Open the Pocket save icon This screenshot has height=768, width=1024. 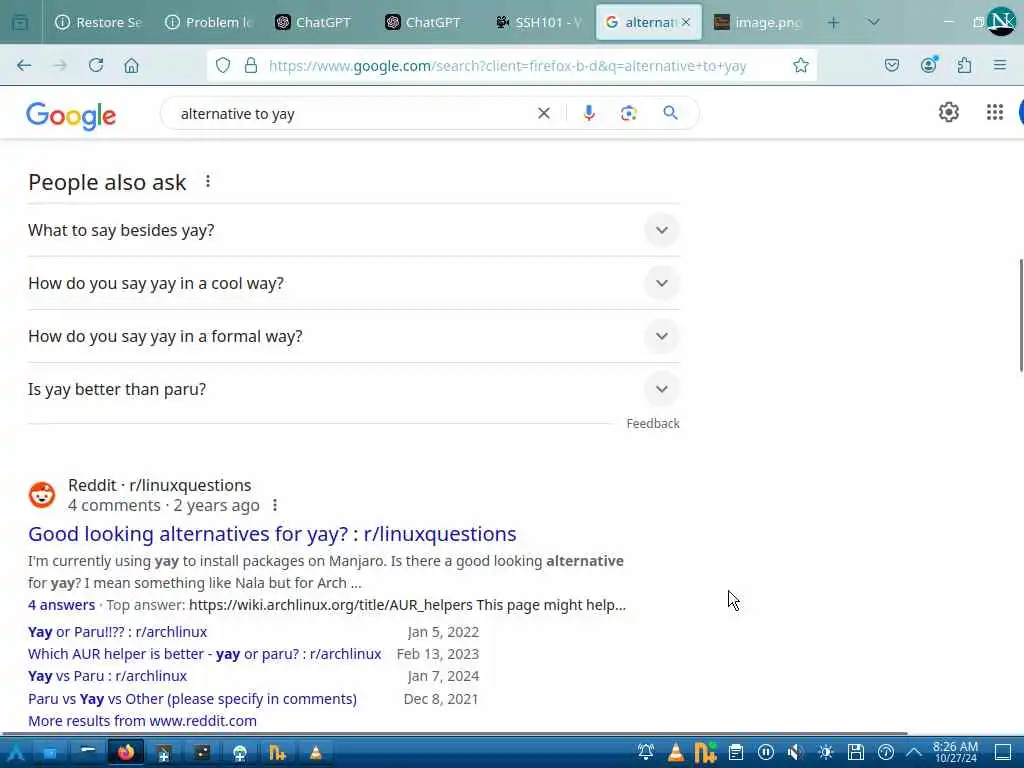892,65
